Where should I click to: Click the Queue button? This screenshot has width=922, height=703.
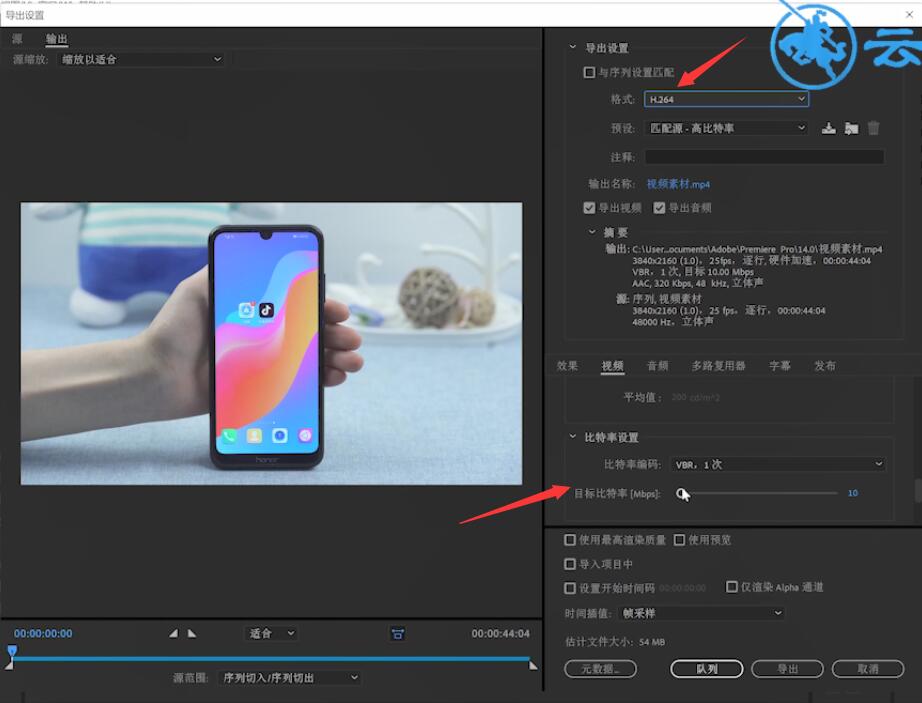pos(707,668)
